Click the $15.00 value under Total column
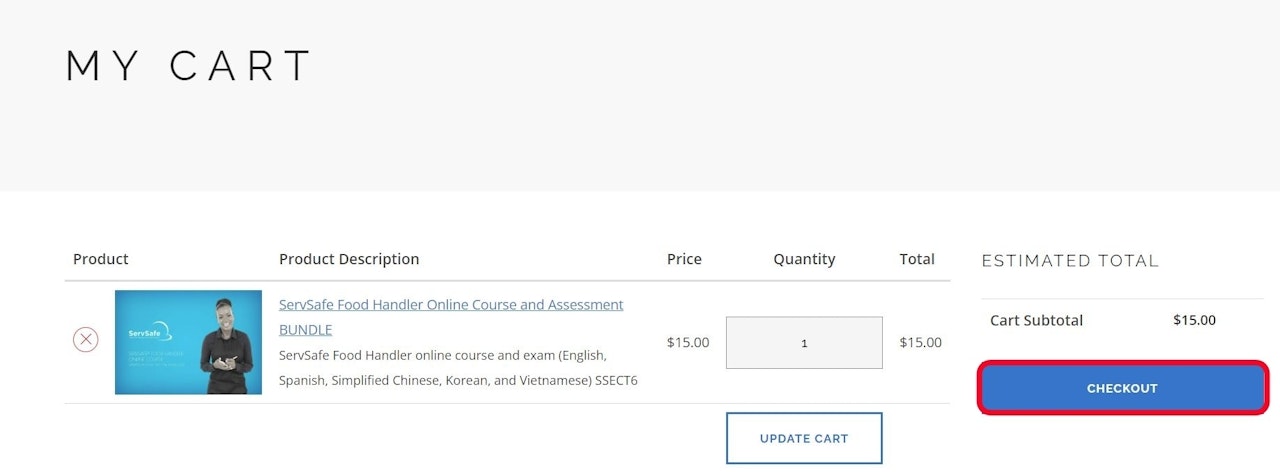Viewport: 1280px width, 472px height. (920, 342)
